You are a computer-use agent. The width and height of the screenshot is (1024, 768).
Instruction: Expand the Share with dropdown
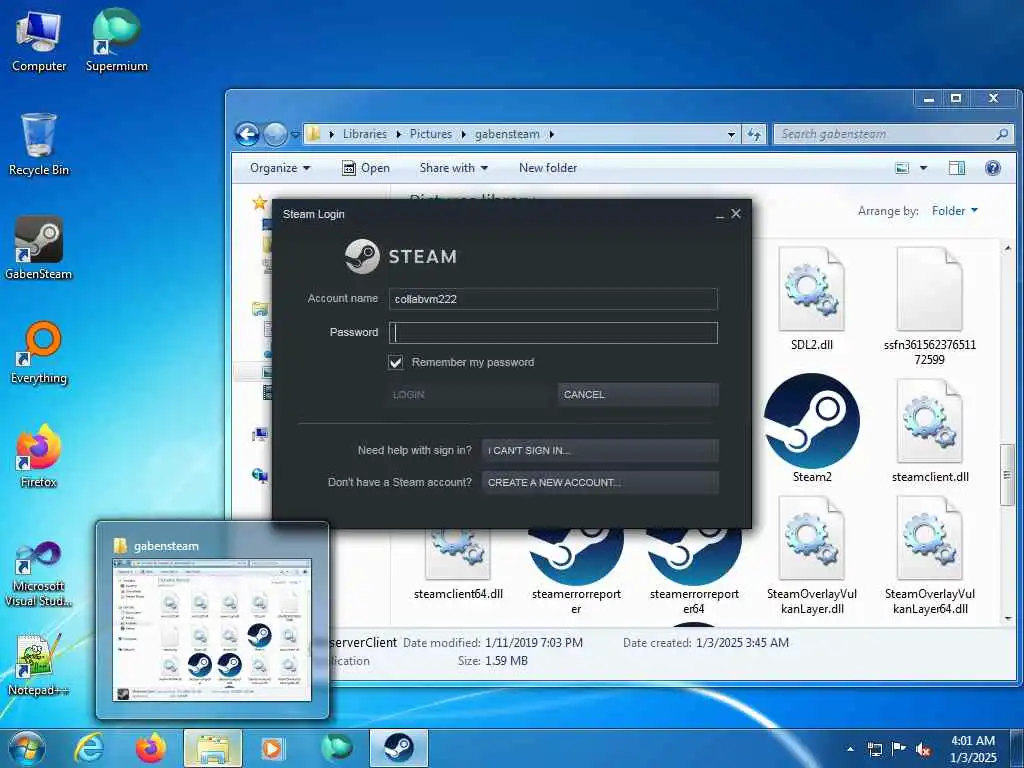point(454,168)
